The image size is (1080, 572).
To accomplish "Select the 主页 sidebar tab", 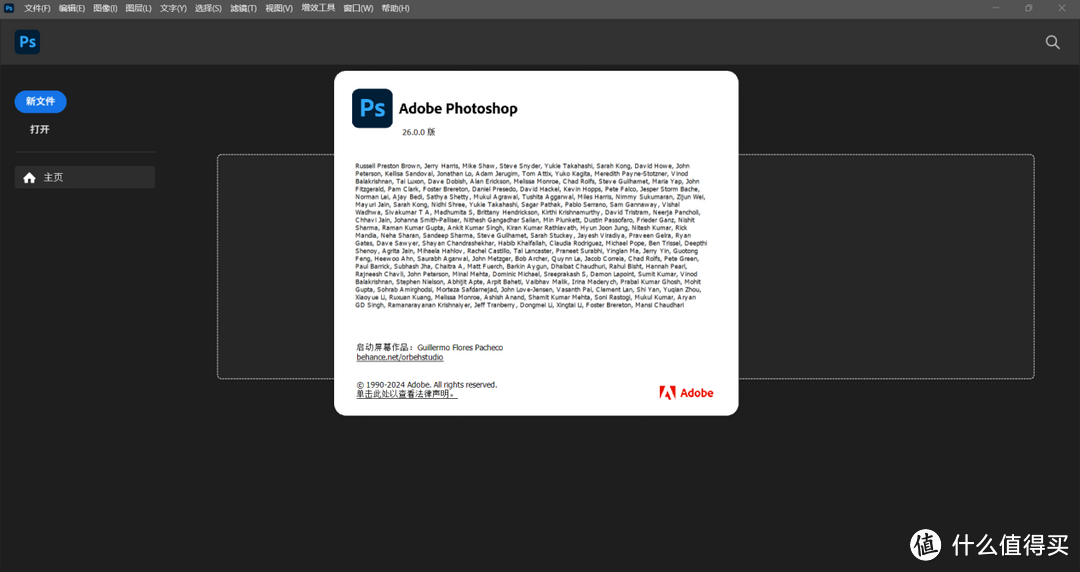I will tap(85, 177).
